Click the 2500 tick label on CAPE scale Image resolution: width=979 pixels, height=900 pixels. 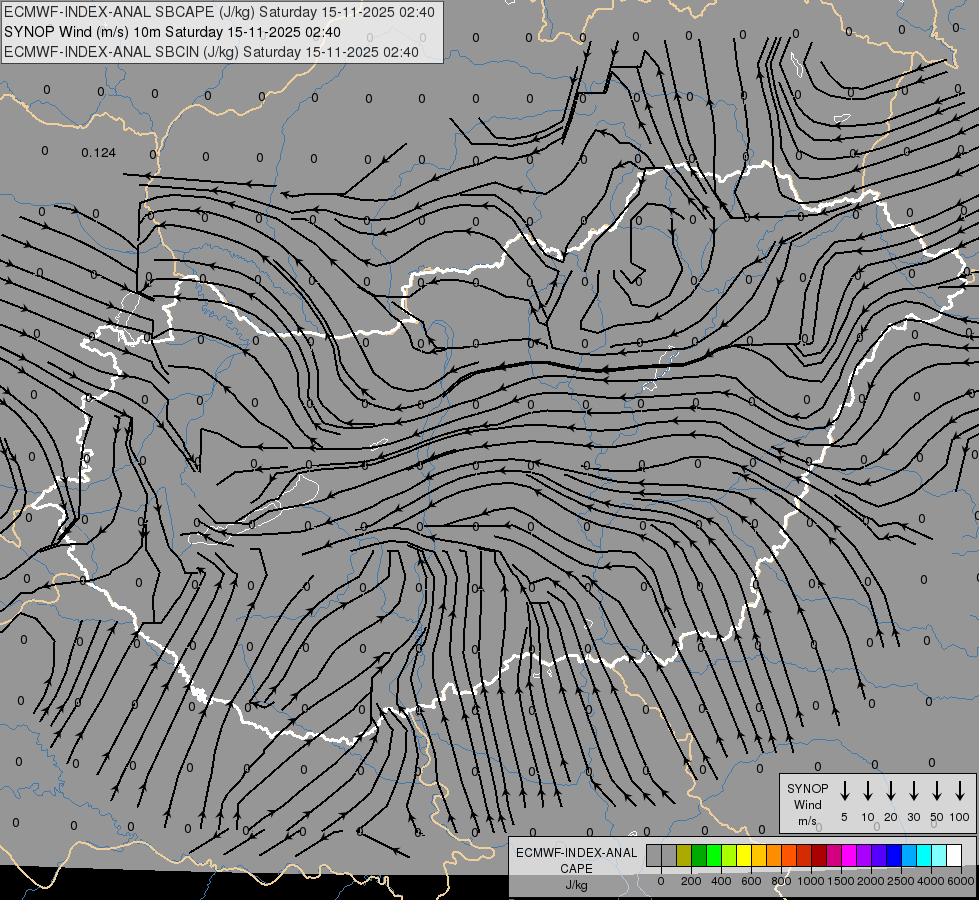point(901,881)
